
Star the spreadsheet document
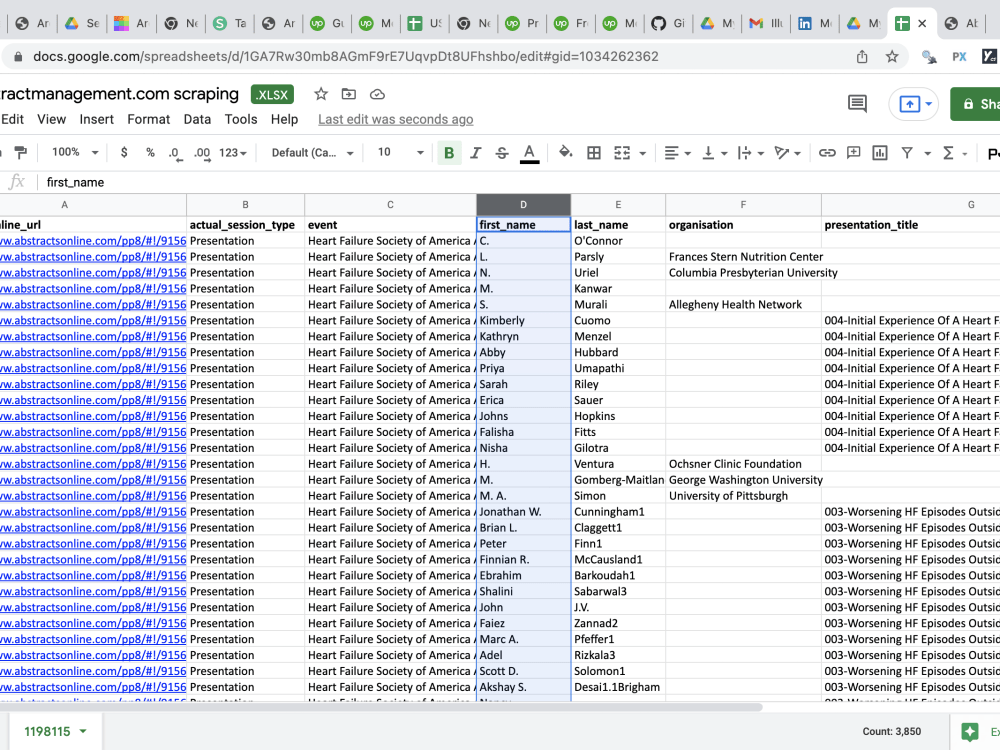(x=321, y=94)
